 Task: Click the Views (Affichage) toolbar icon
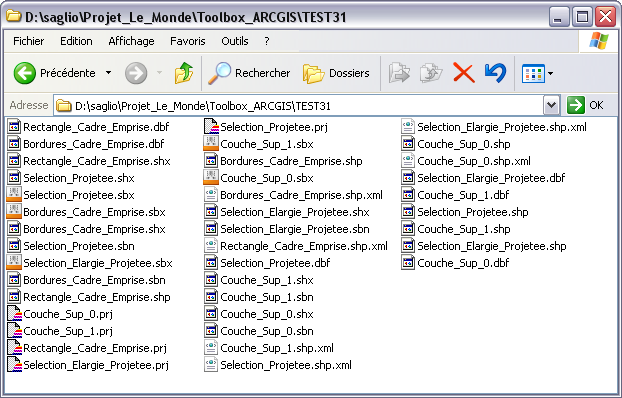(x=533, y=73)
